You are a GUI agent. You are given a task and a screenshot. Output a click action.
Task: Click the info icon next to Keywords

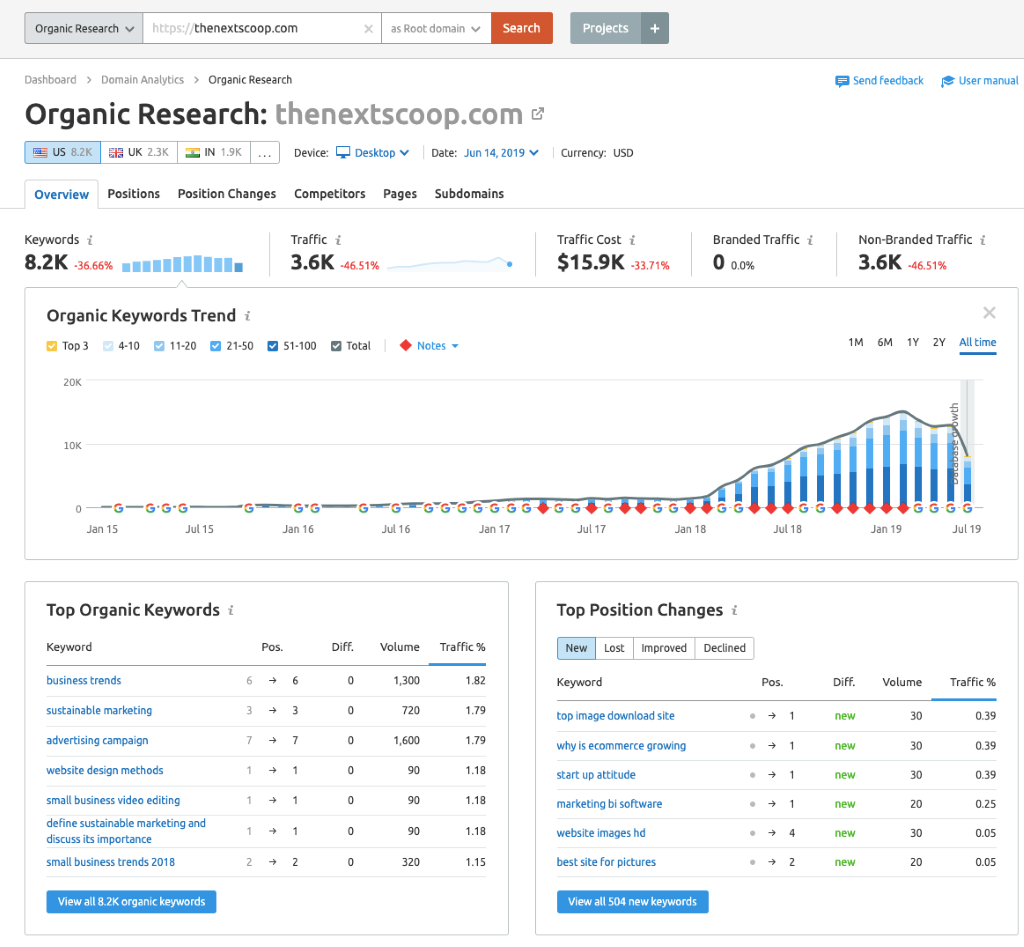(90, 240)
